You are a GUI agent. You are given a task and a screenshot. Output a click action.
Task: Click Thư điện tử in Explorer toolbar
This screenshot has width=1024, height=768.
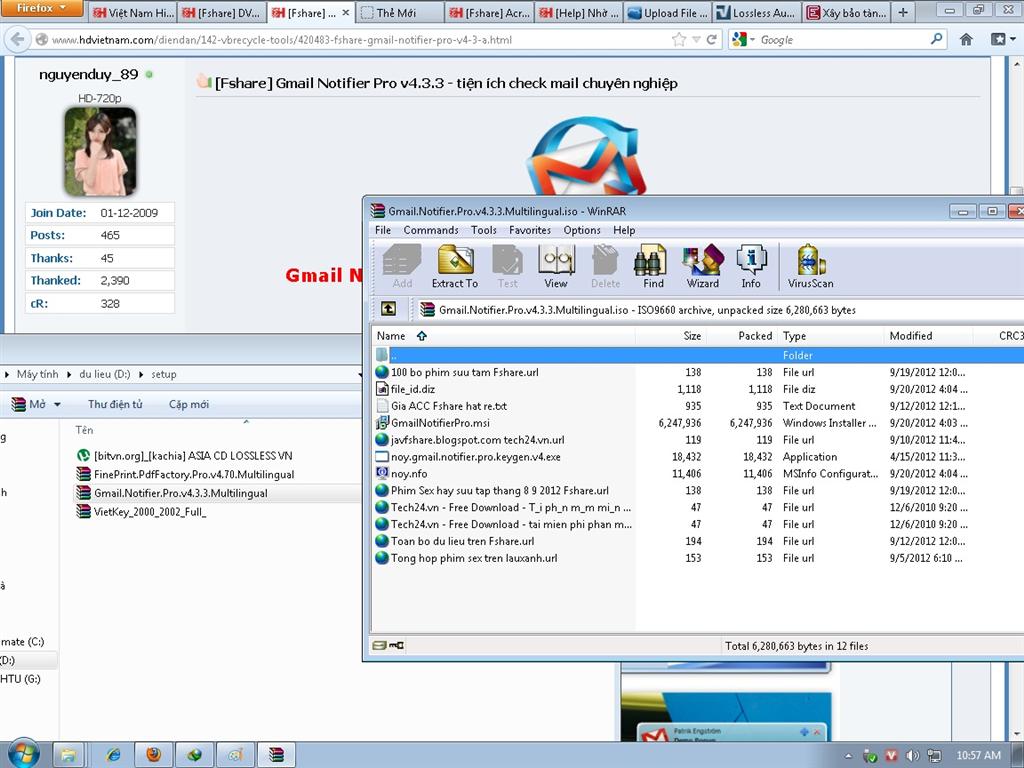tap(115, 405)
